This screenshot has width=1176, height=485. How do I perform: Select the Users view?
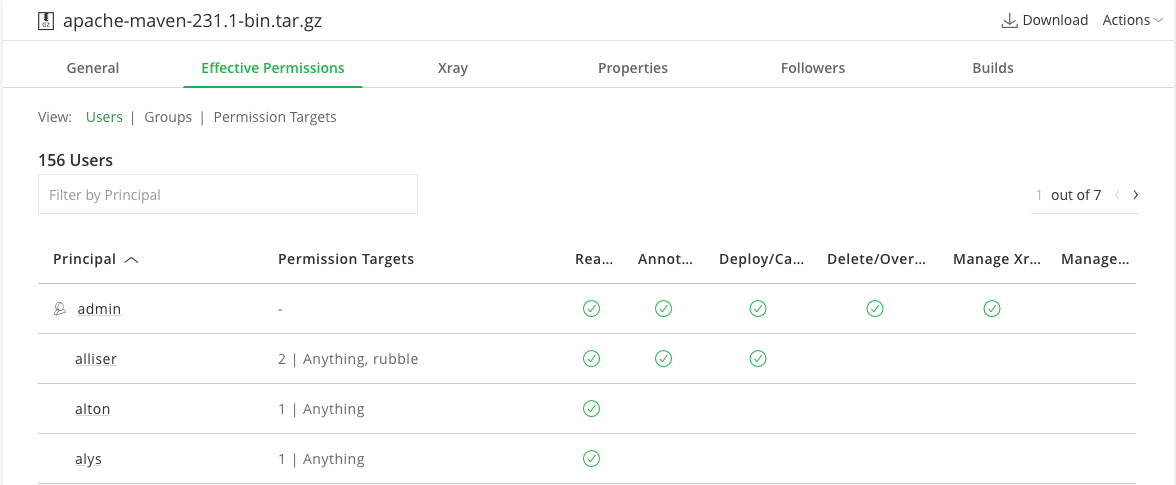104,117
